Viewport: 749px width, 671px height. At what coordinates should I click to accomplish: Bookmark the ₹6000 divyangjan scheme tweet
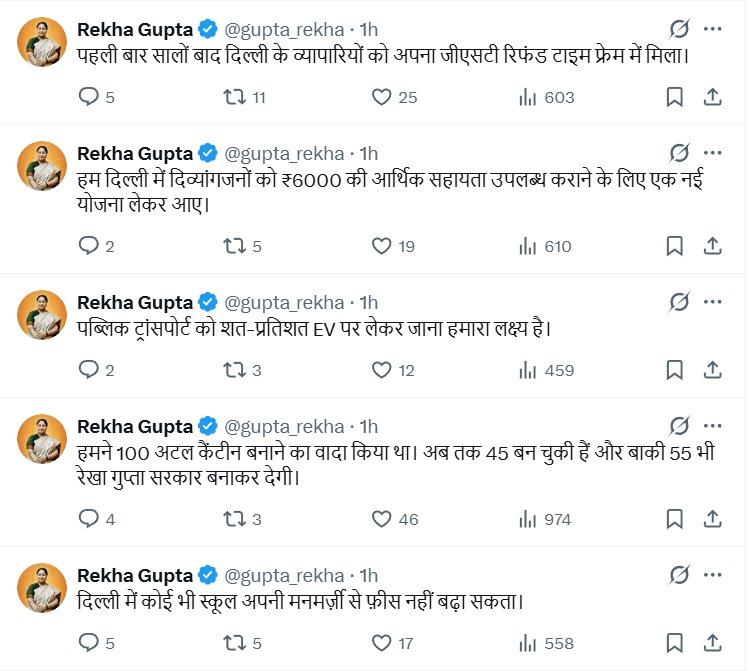pos(674,245)
